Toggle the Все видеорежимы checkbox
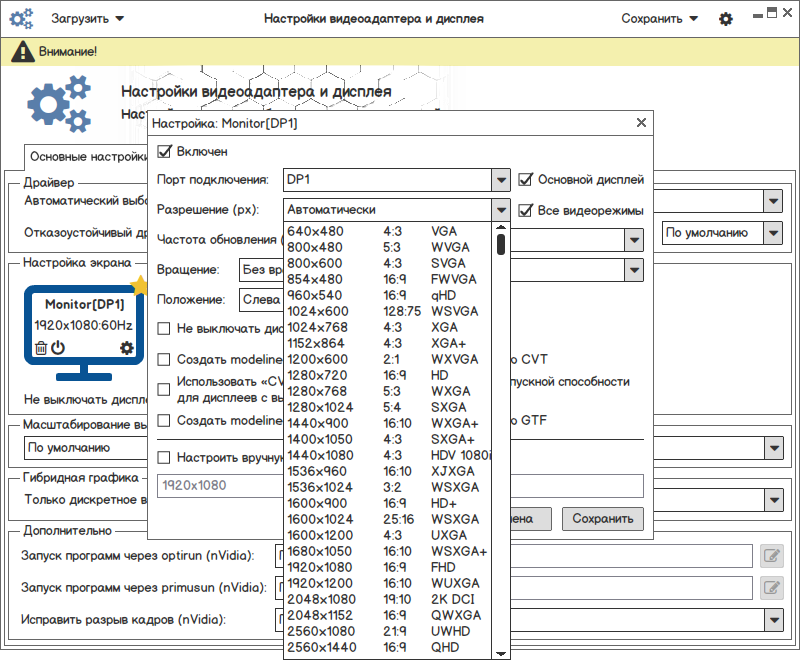Screen dimensions: 800x661 pos(527,210)
